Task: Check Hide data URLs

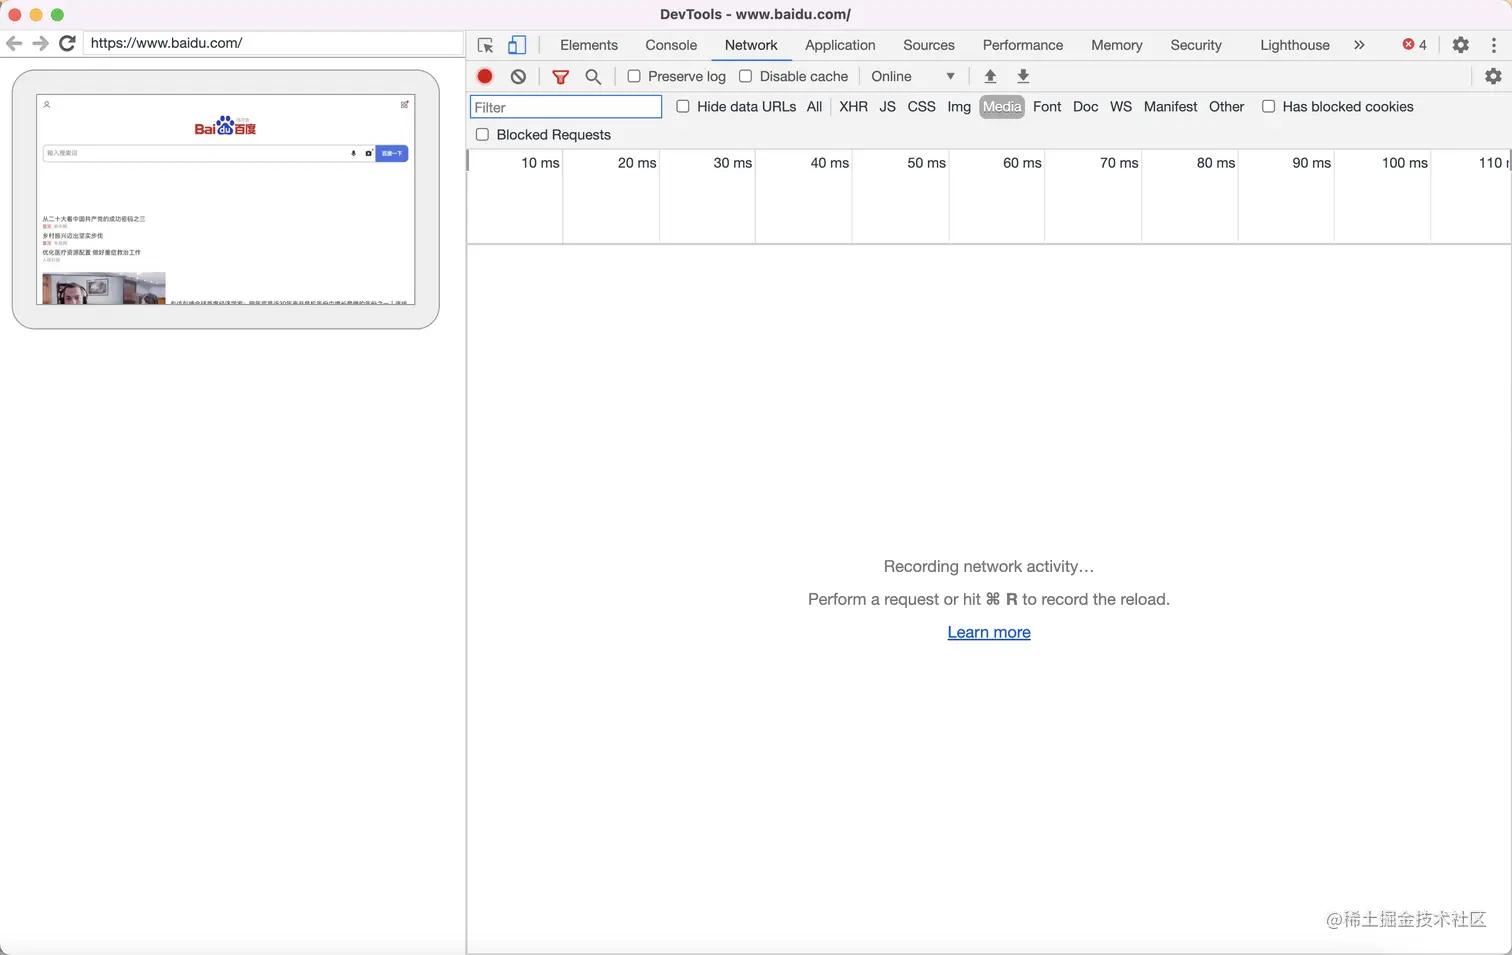Action: tap(683, 106)
